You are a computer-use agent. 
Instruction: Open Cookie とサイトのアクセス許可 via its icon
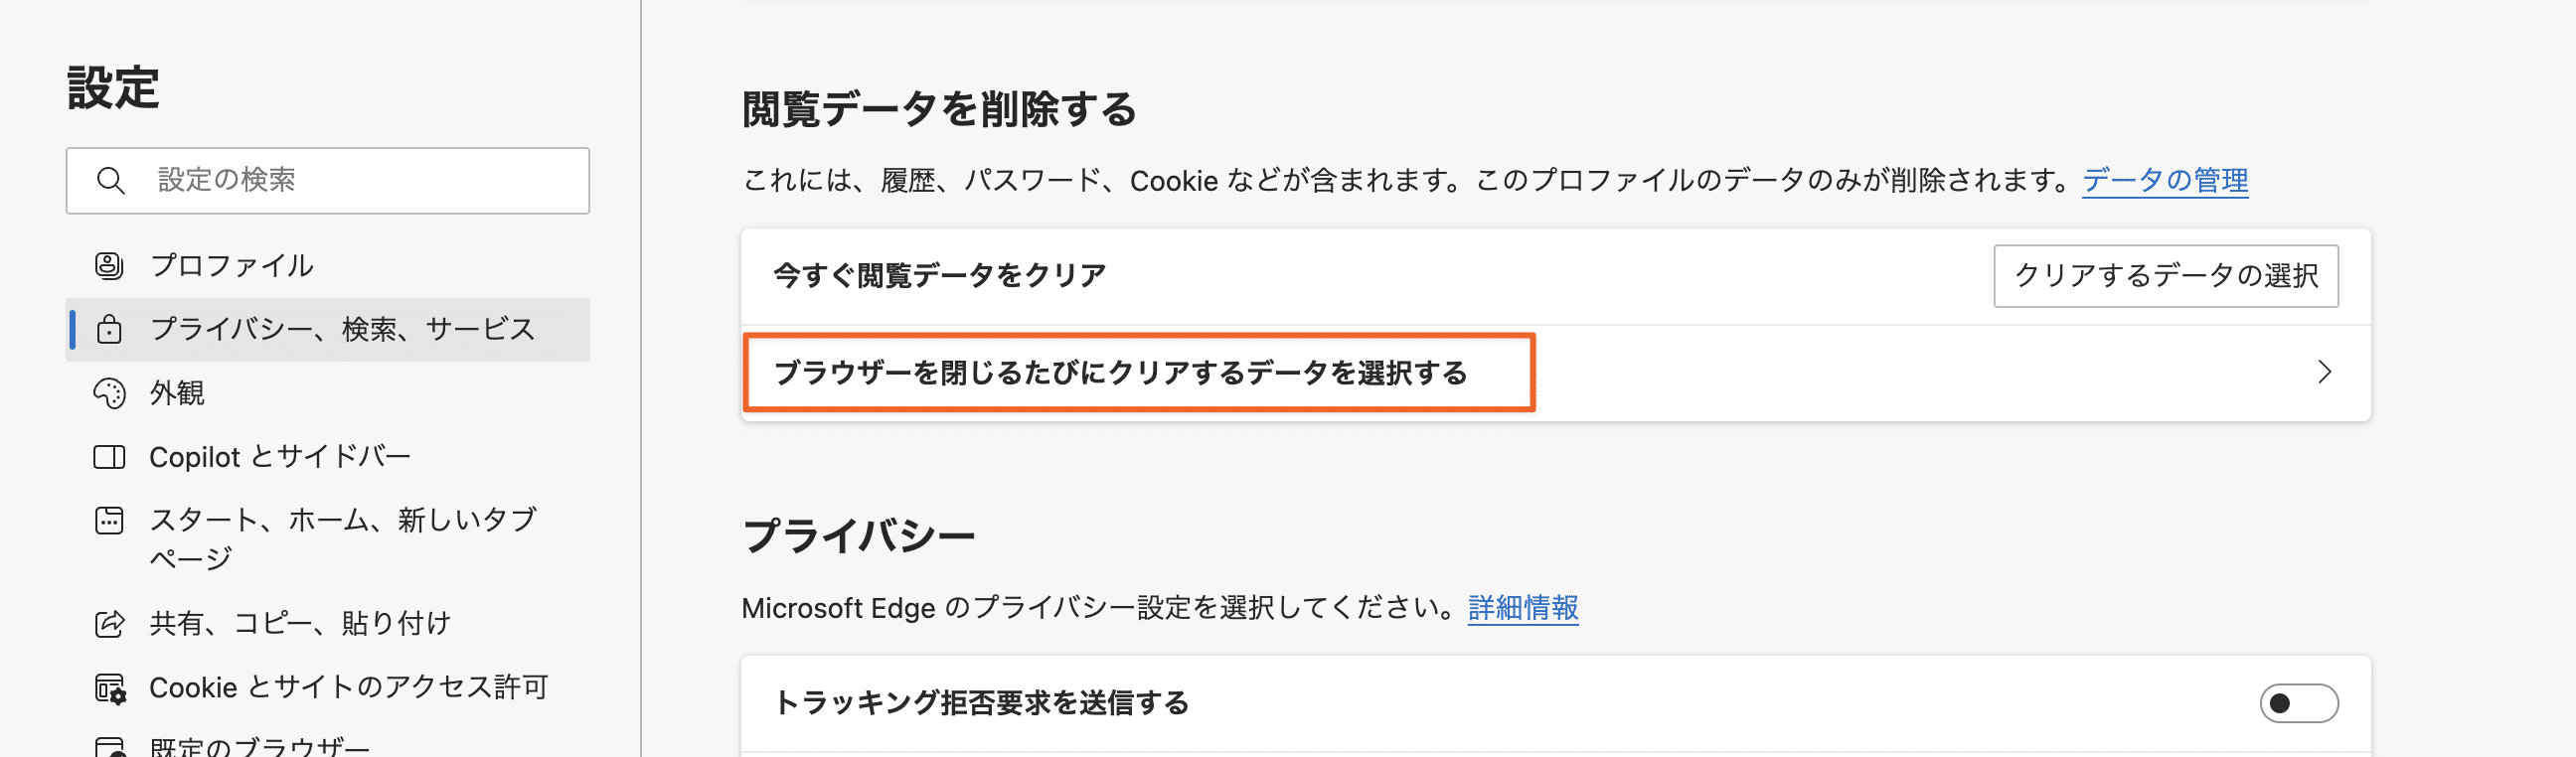pyautogui.click(x=110, y=687)
